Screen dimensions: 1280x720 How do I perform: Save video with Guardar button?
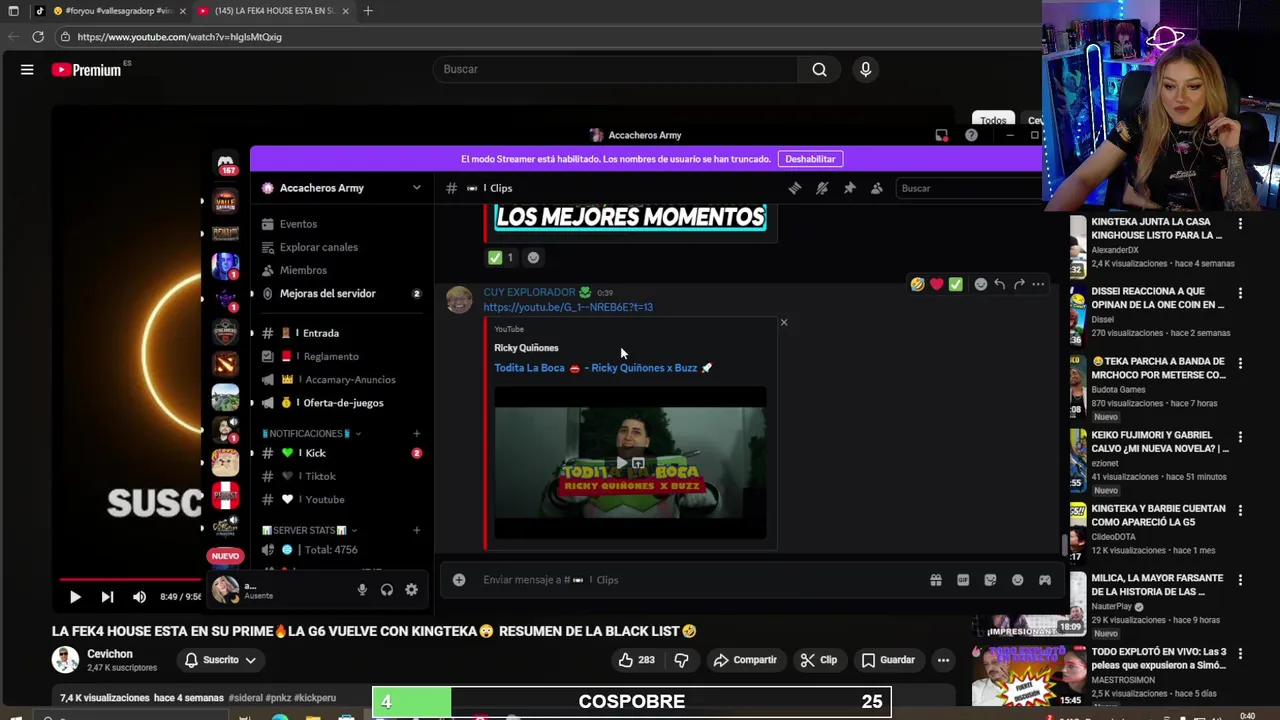(x=888, y=660)
